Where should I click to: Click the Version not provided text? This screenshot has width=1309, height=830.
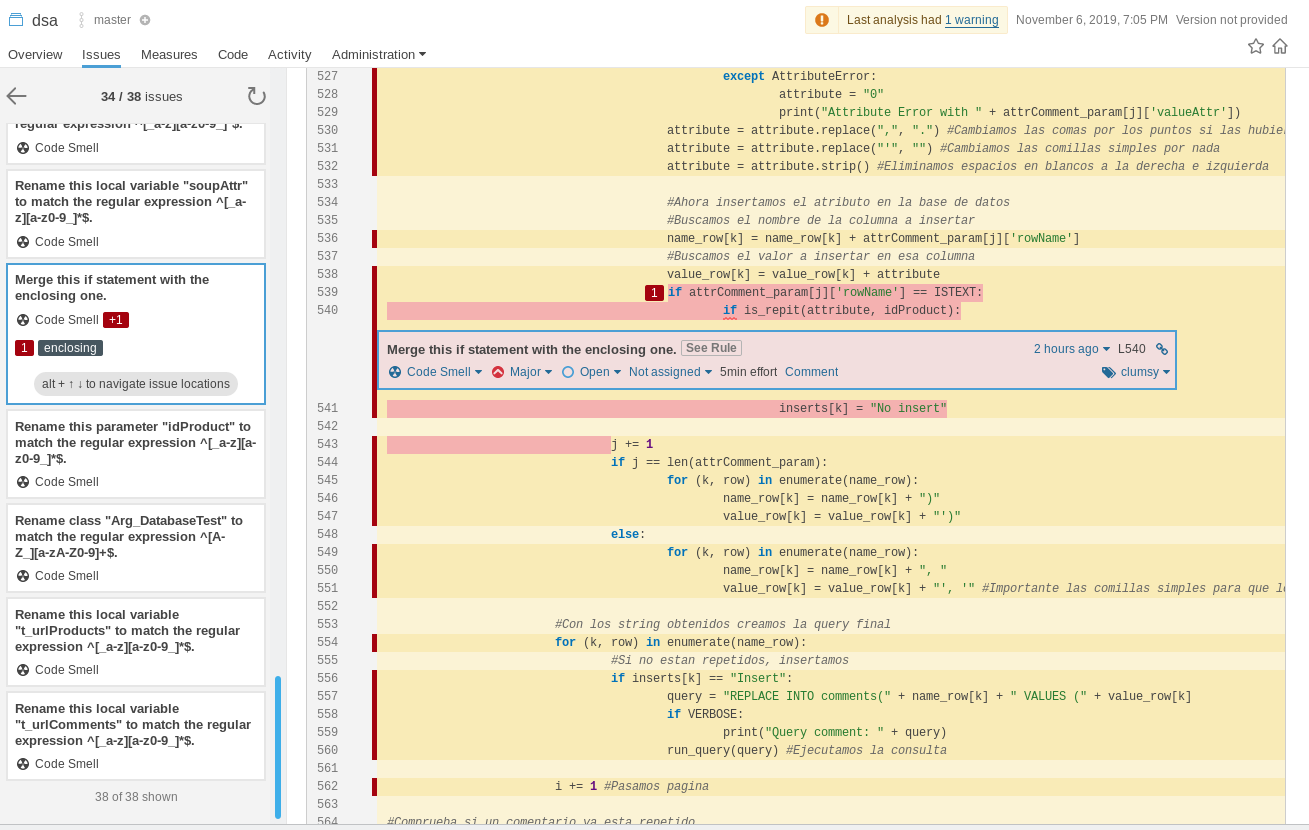click(1232, 20)
